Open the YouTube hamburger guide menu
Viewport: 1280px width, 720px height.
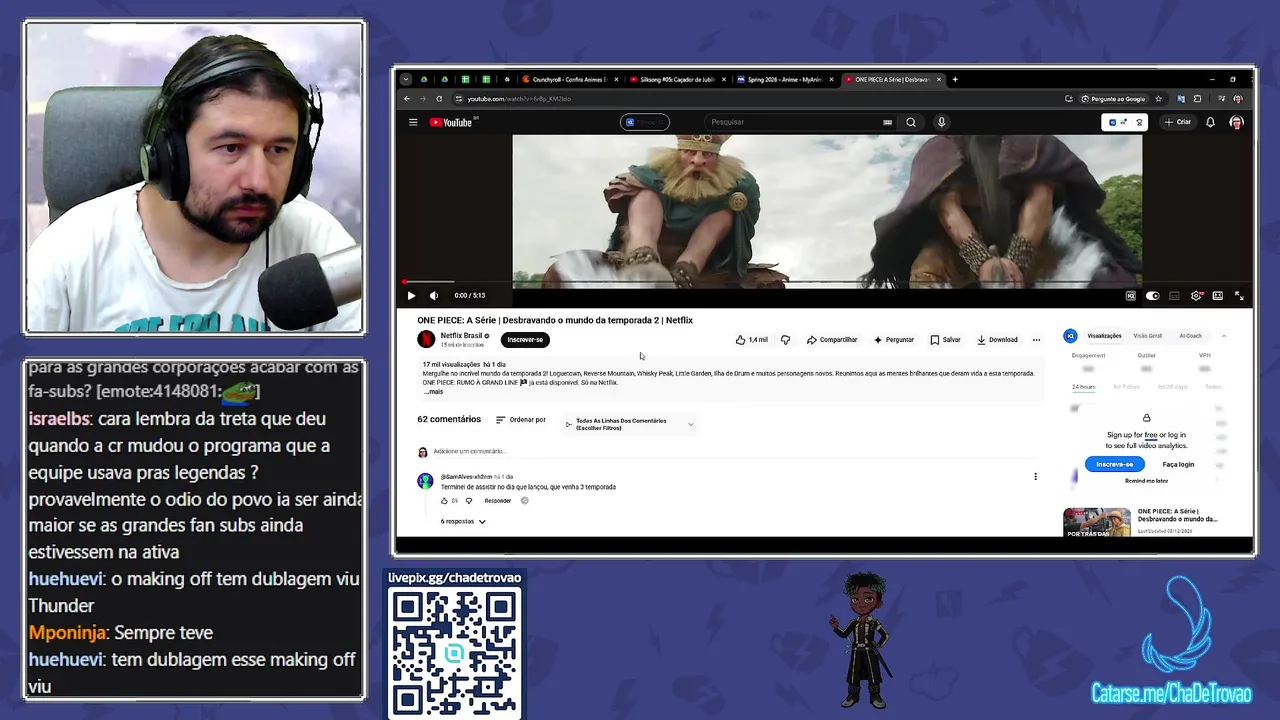coord(413,122)
